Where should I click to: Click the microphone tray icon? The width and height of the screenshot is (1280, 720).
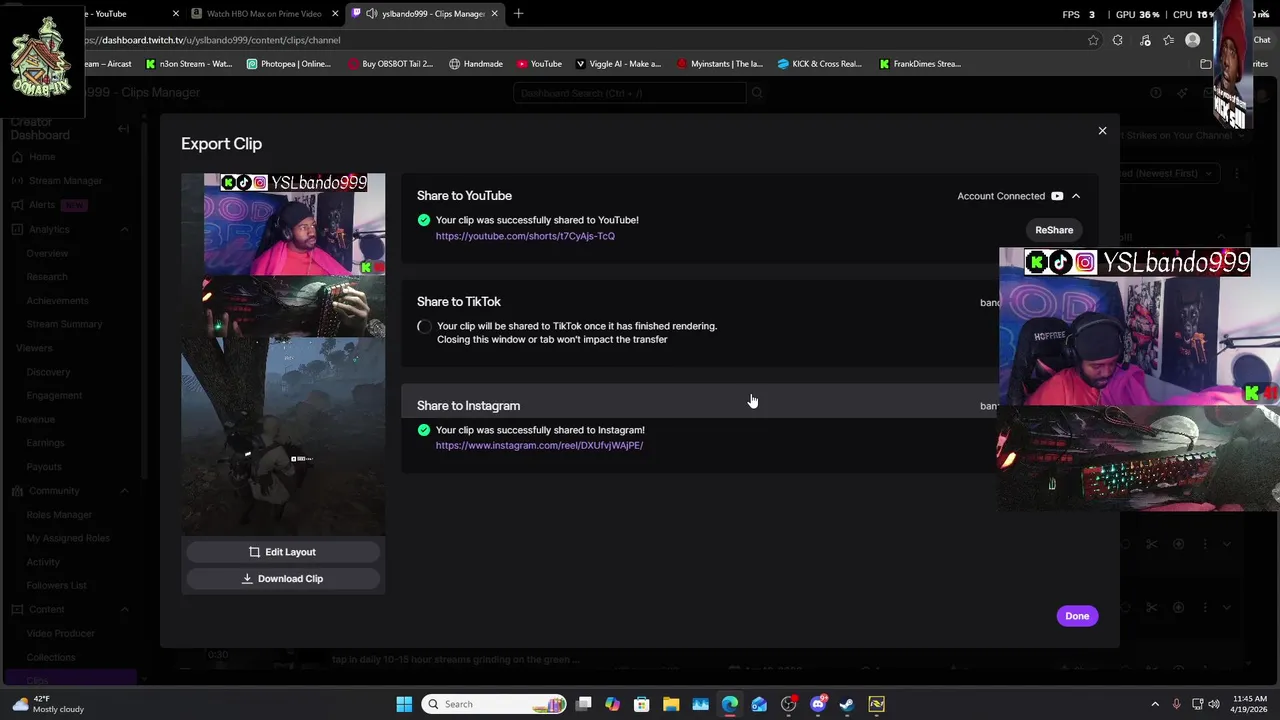point(1176,704)
